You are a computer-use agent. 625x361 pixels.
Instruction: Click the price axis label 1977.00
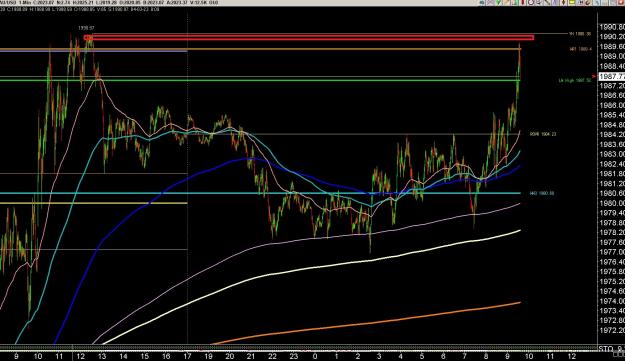click(x=612, y=252)
